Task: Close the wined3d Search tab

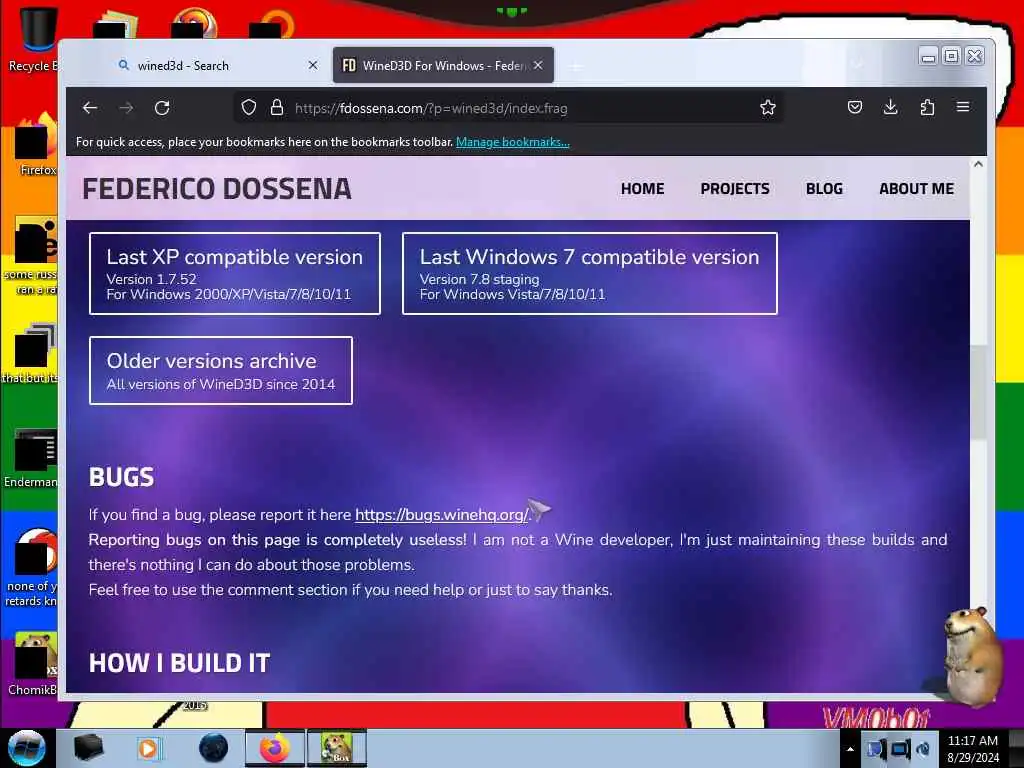Action: point(313,65)
